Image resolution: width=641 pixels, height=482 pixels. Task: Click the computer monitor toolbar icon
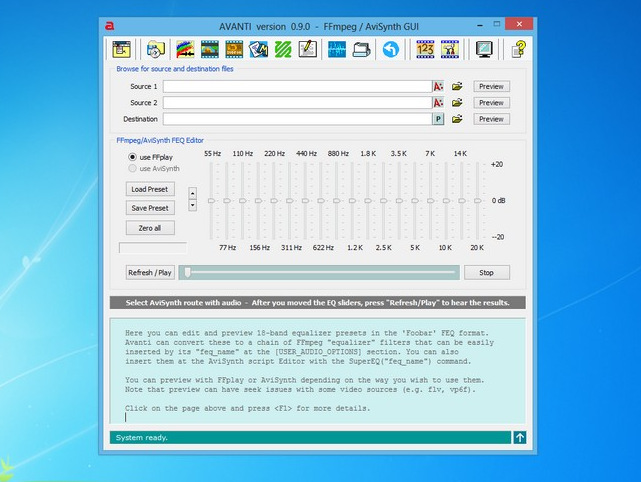(484, 49)
